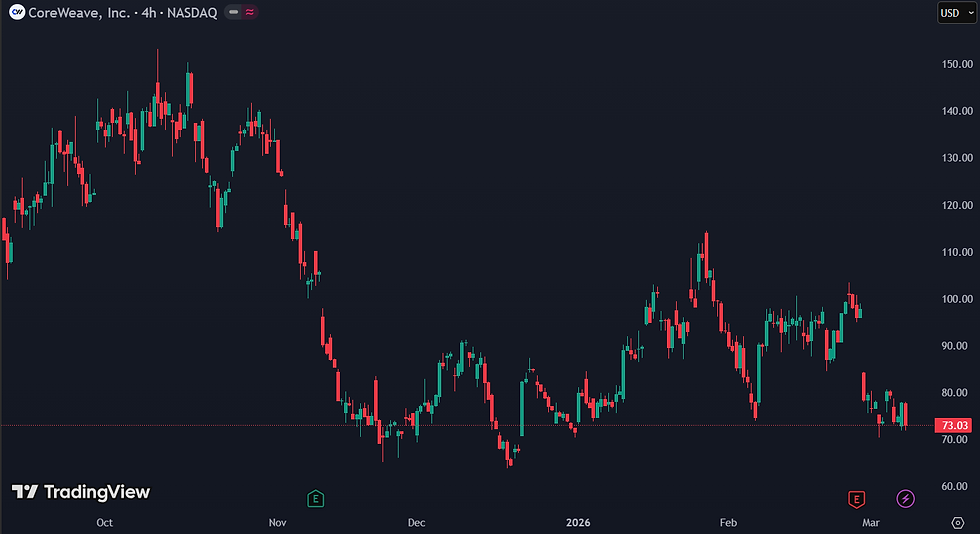The height and width of the screenshot is (534, 980).
Task: Click the 100.00 price axis label
Action: 957,299
